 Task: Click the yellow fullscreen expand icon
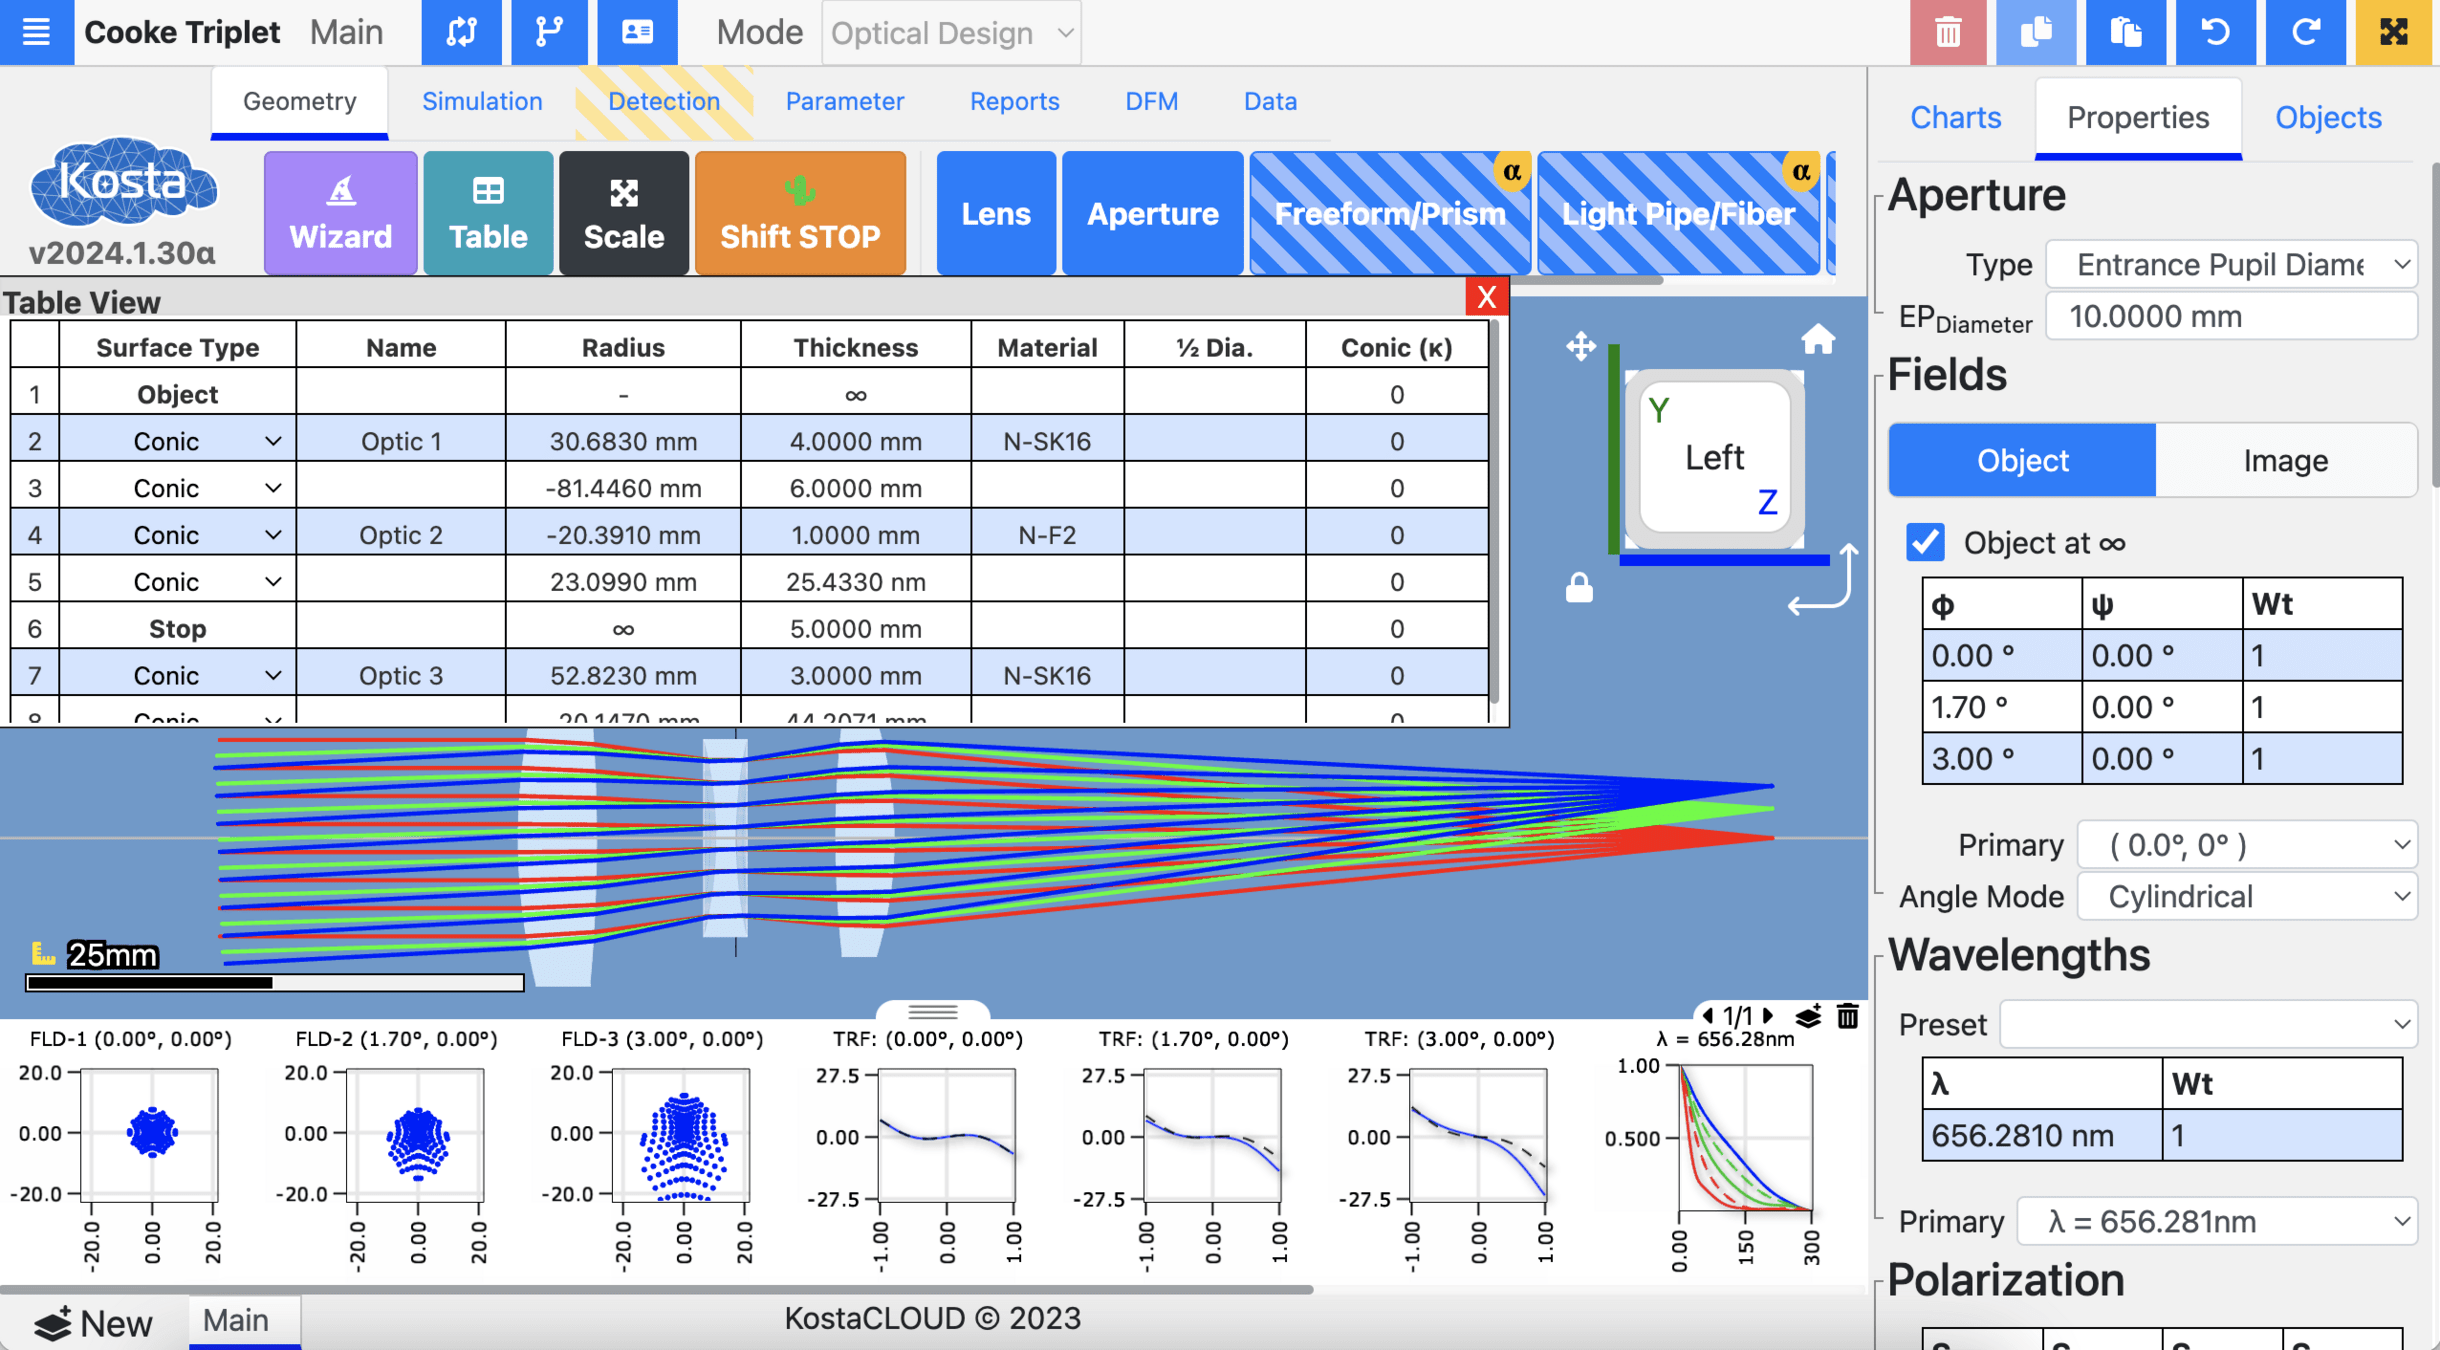pyautogui.click(x=2394, y=32)
